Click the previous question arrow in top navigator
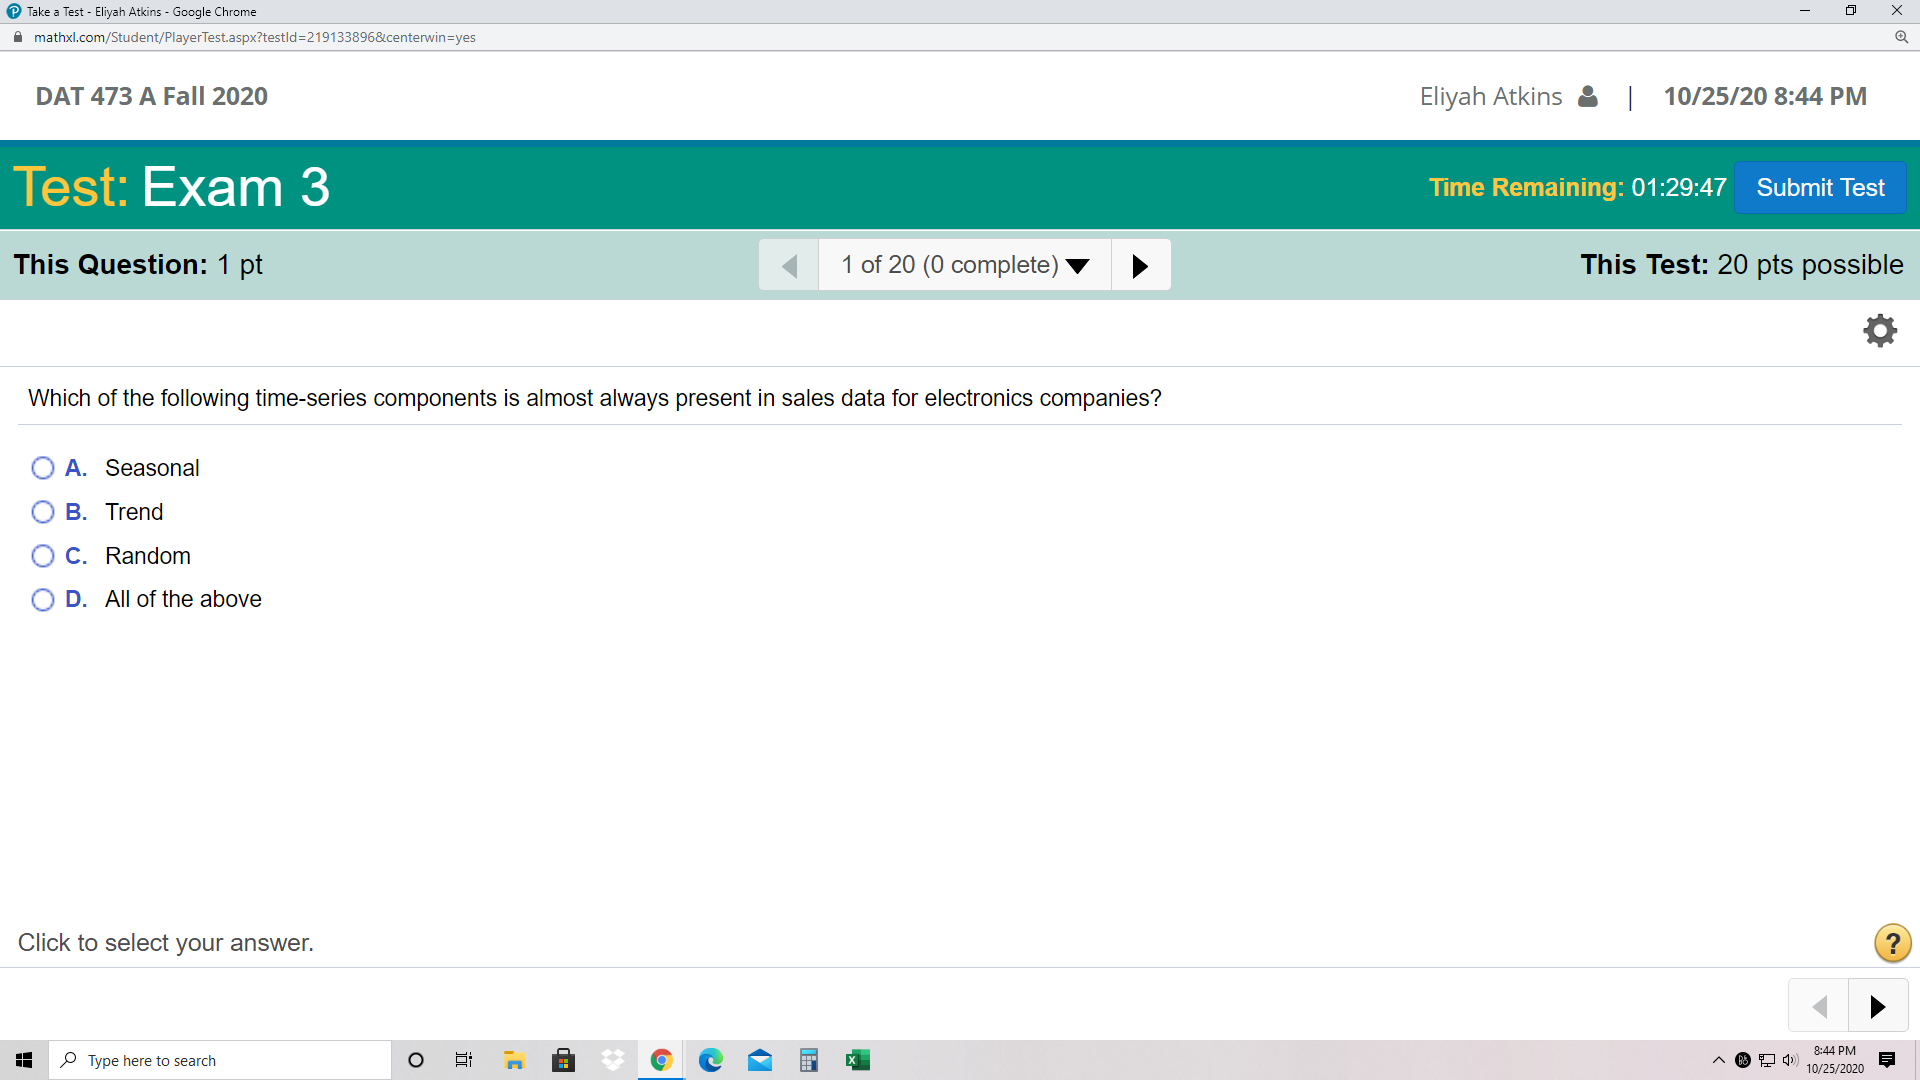This screenshot has height=1080, width=1920. pyautogui.click(x=789, y=265)
